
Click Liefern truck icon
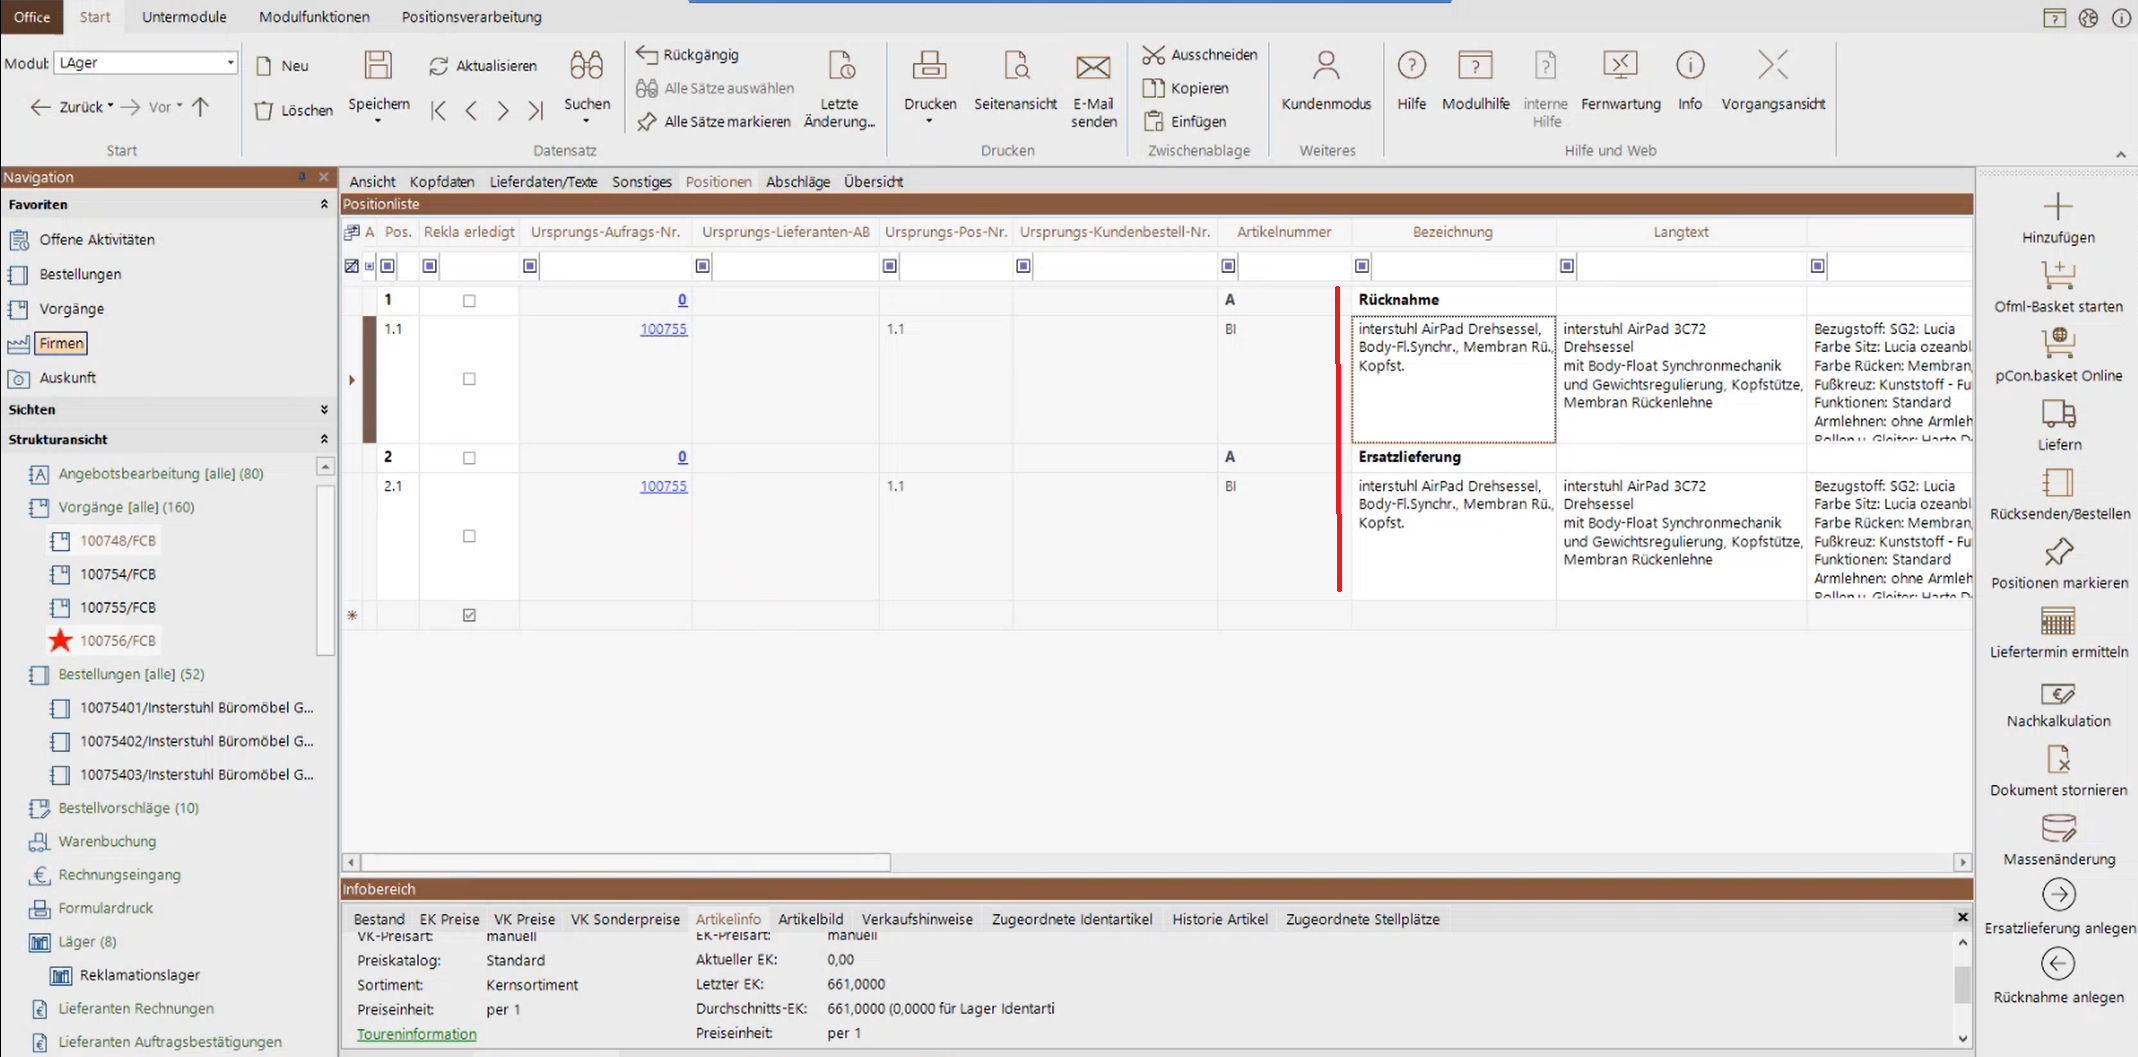[x=2058, y=413]
